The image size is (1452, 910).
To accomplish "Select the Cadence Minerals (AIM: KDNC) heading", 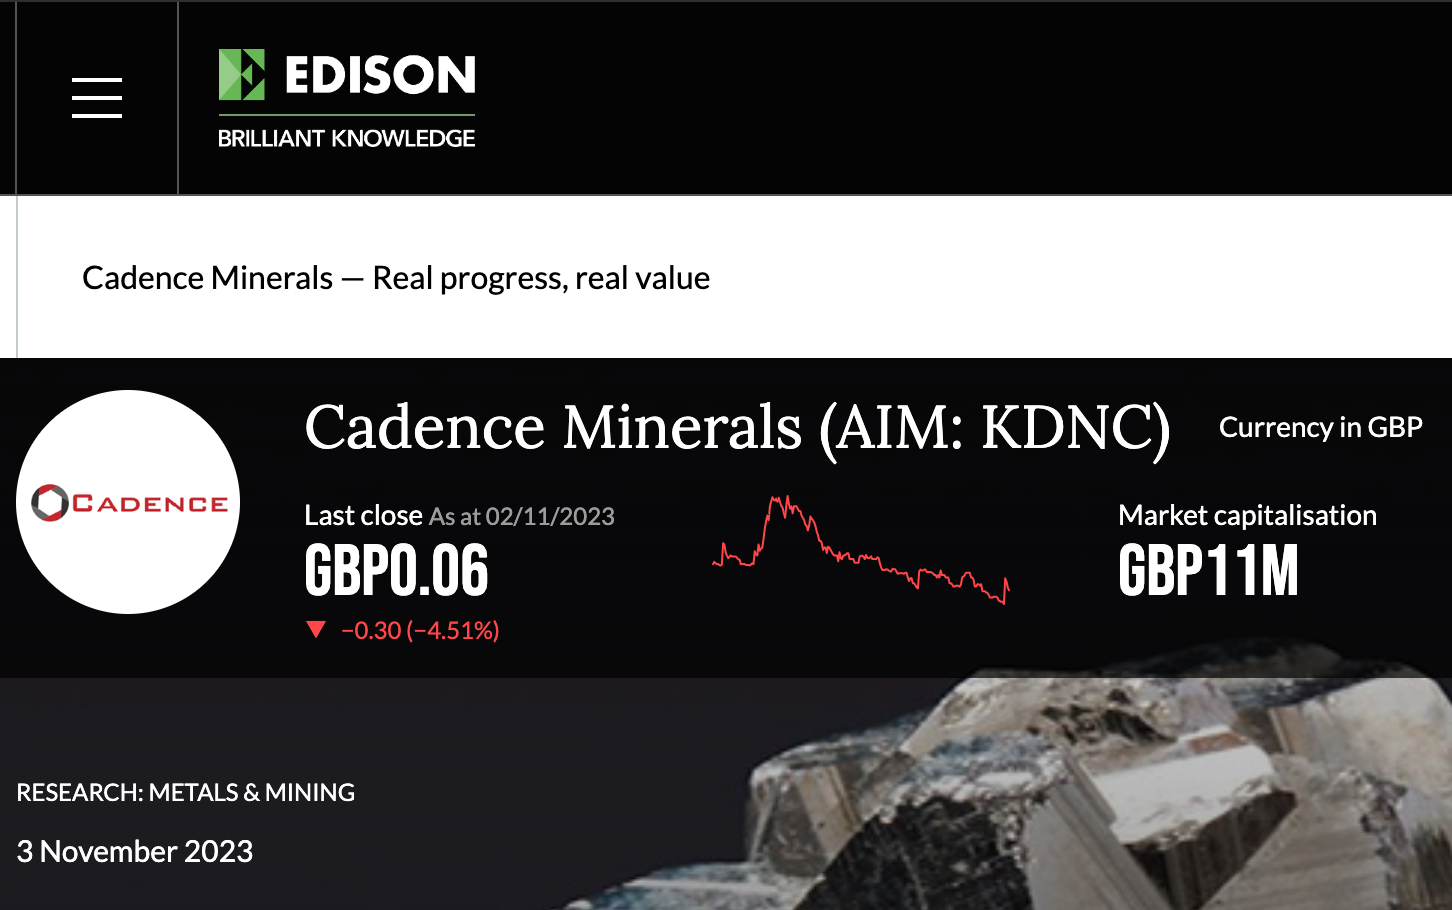I will pos(737,429).
